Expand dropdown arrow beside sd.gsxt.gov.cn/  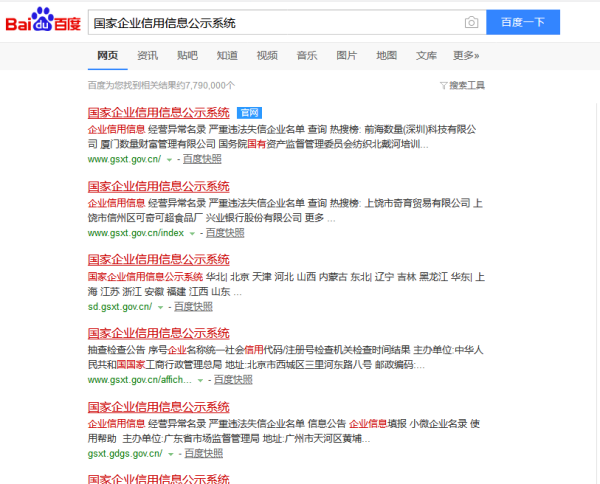tap(161, 307)
